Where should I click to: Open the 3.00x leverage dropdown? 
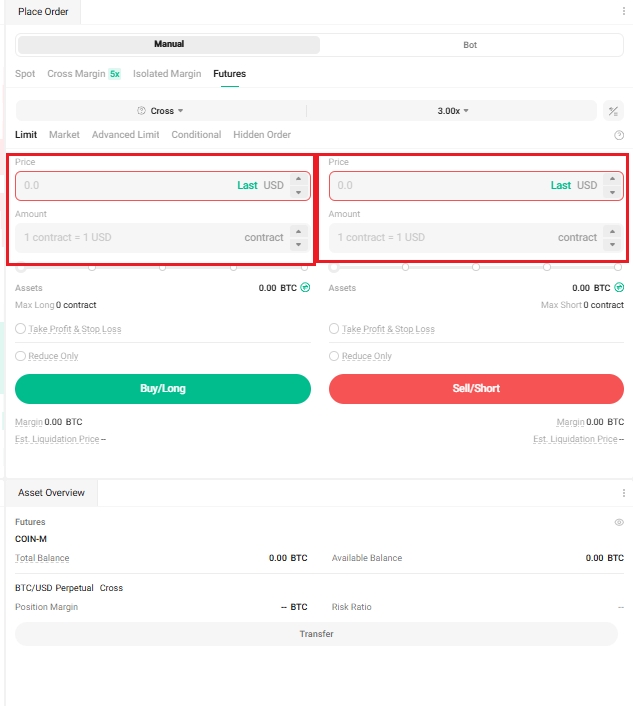coord(453,111)
